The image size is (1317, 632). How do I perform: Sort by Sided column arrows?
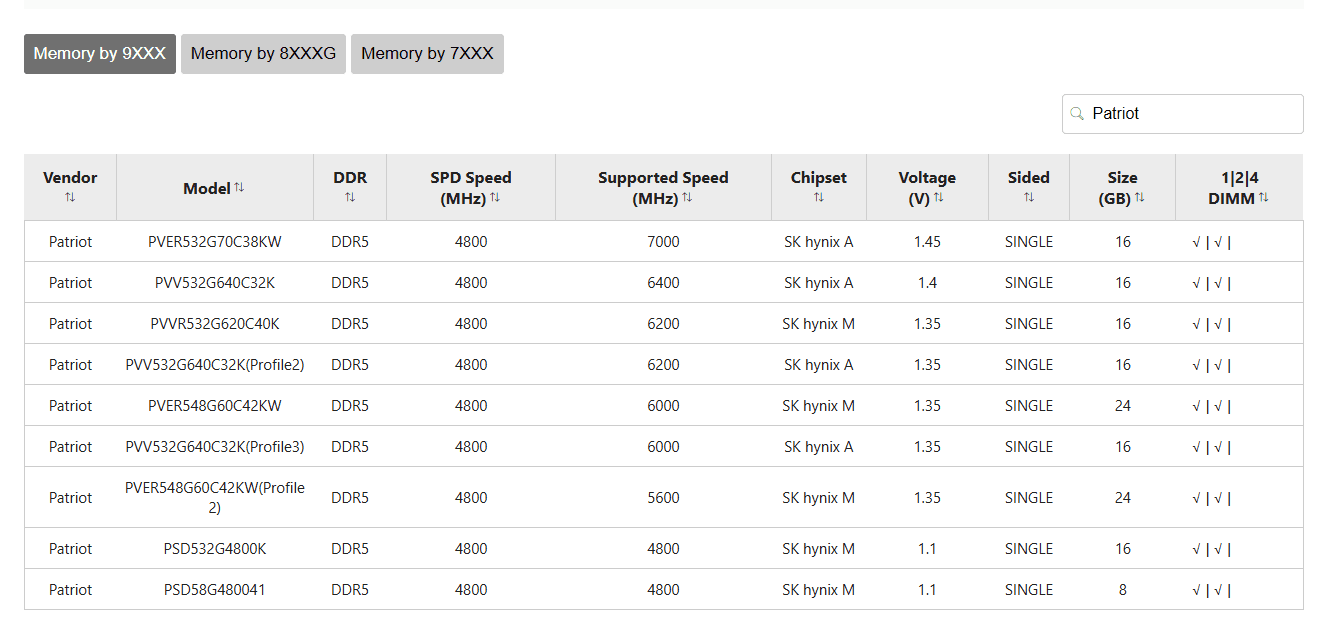(x=1028, y=198)
